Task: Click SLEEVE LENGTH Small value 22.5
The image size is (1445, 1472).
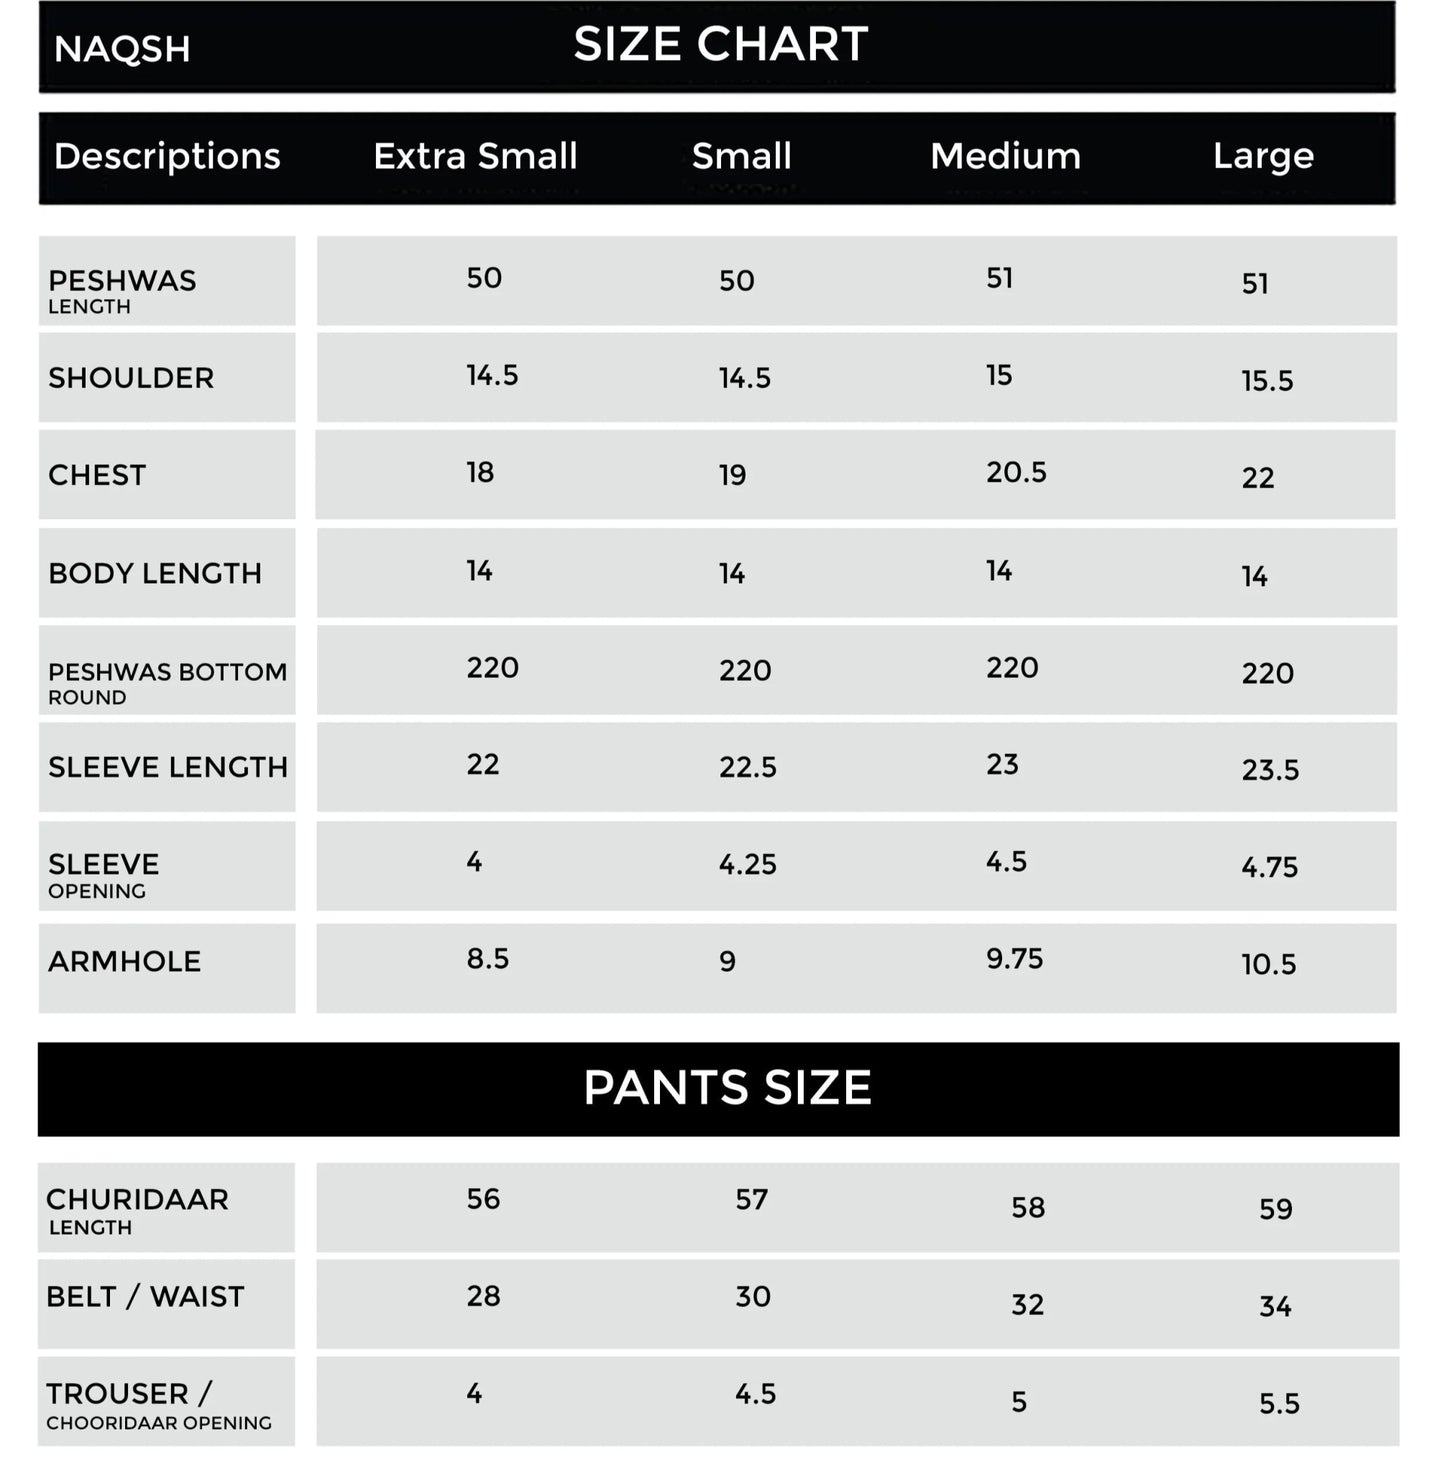Action: pos(748,767)
